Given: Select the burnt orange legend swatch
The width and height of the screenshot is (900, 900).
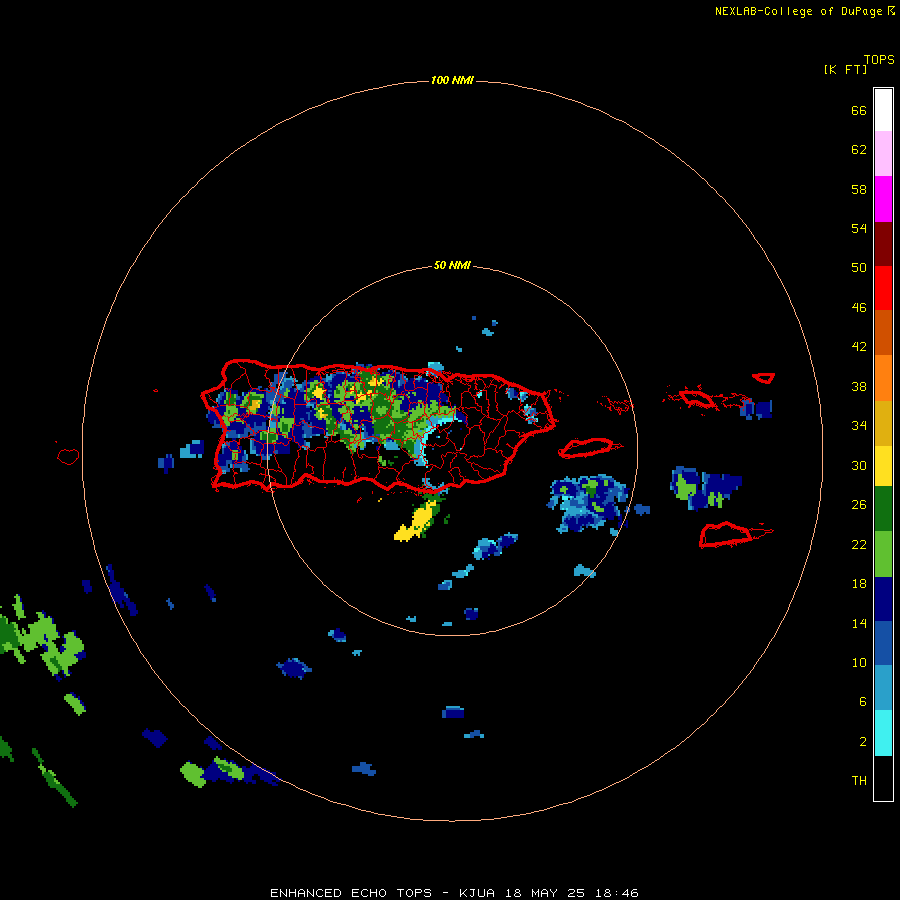Looking at the screenshot, I should tap(883, 332).
